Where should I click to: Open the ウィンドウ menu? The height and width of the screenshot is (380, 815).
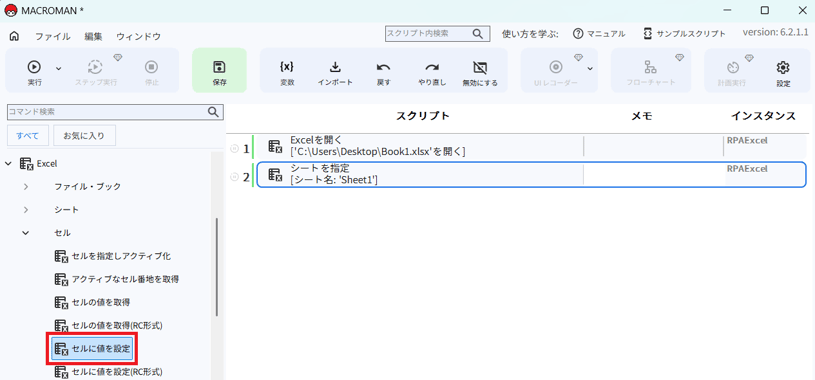pos(138,36)
